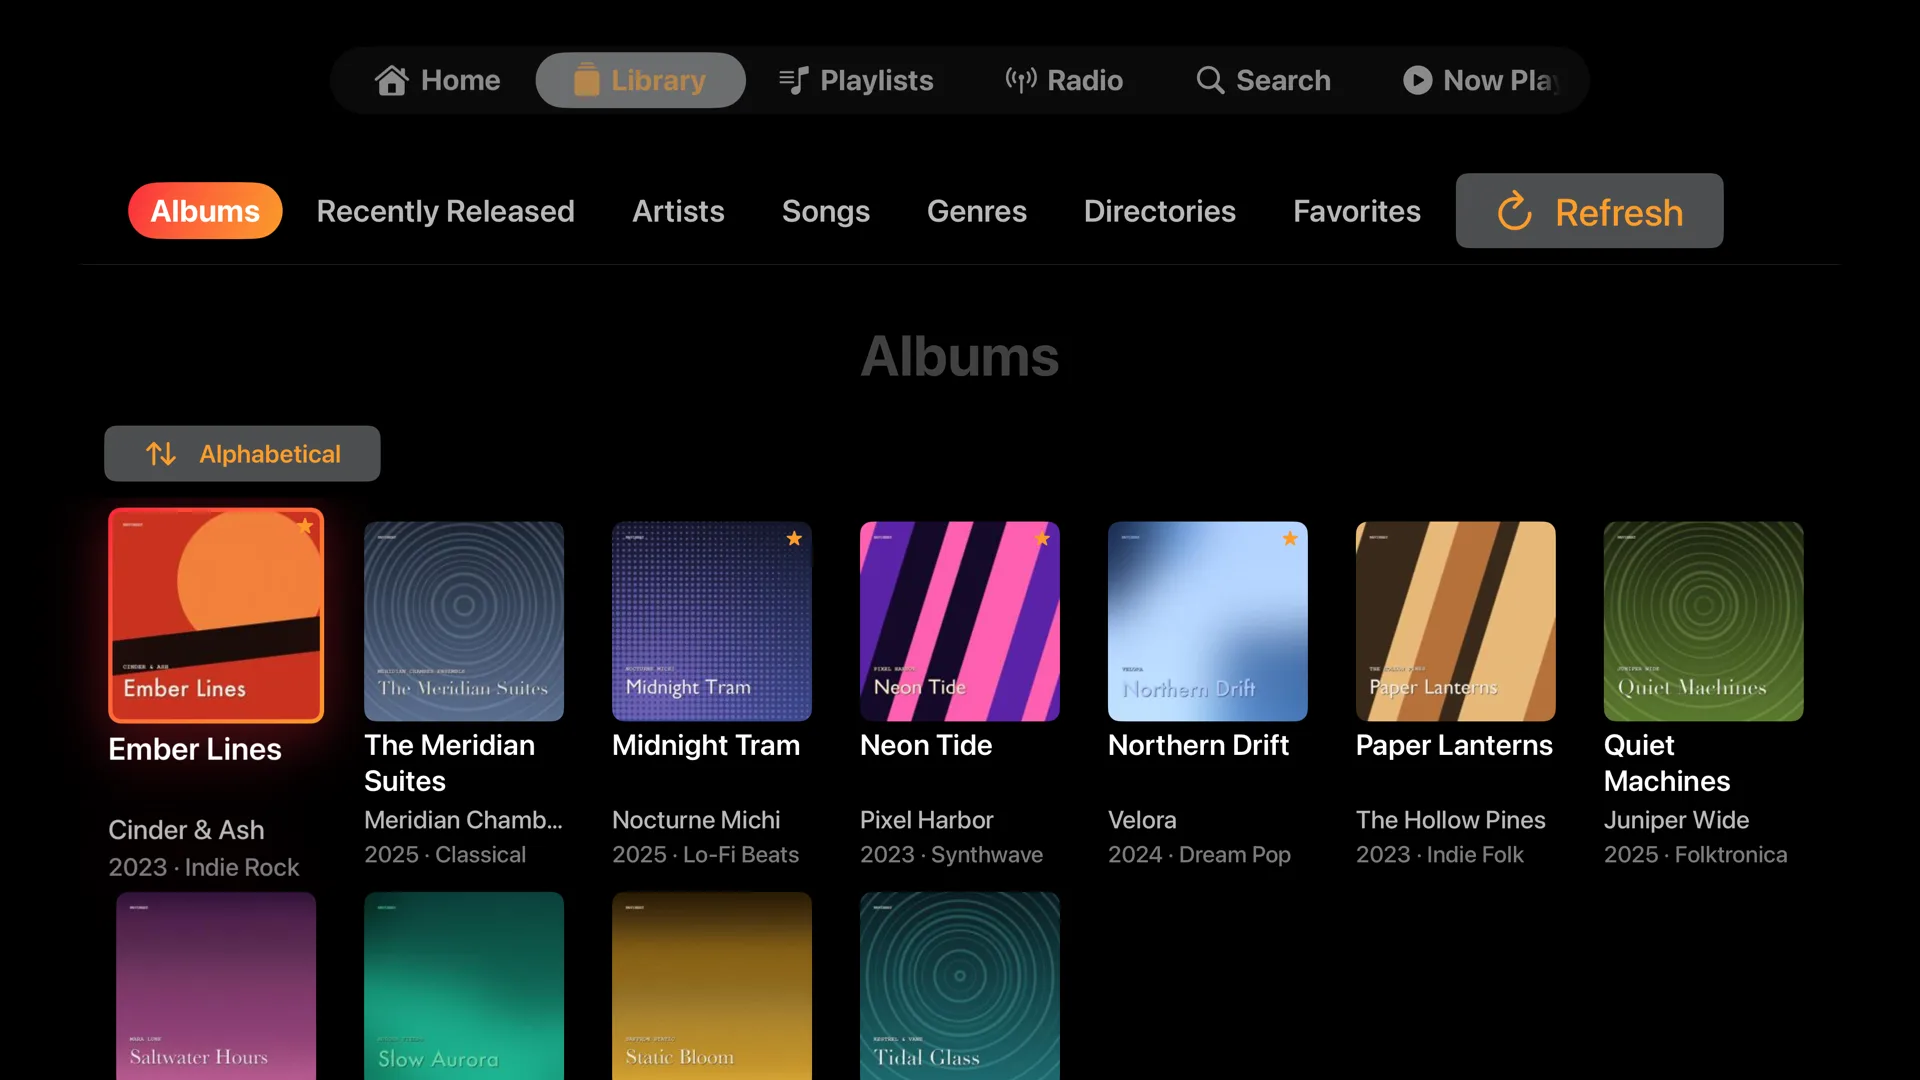Click the Radio broadcast icon
The width and height of the screenshot is (1920, 1080).
1020,80
